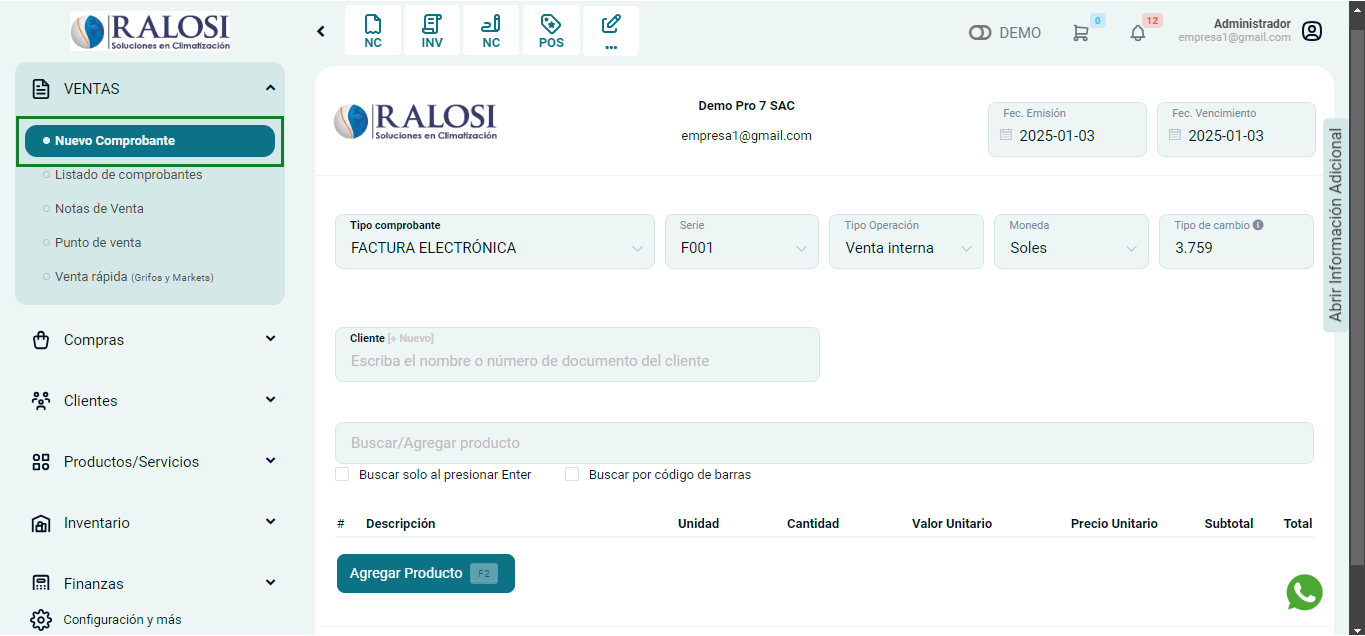
Task: Select Punto de venta menu item
Action: coord(98,243)
